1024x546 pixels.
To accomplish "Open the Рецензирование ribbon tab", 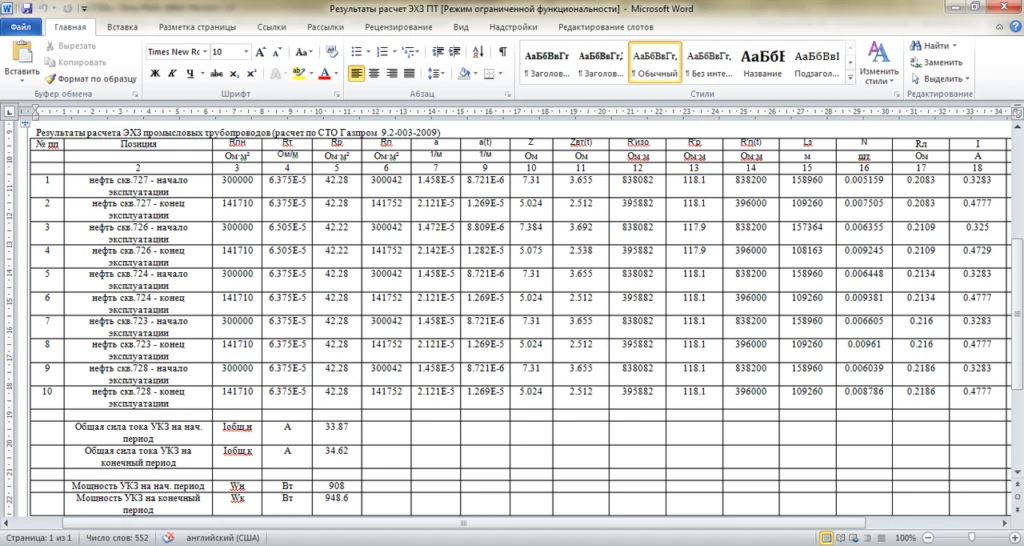I will (x=398, y=27).
